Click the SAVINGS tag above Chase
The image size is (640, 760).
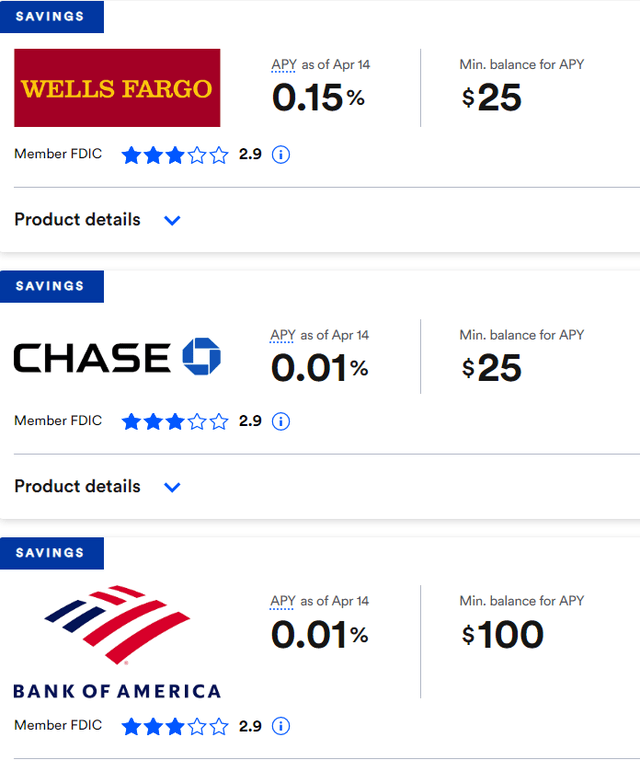(51, 285)
